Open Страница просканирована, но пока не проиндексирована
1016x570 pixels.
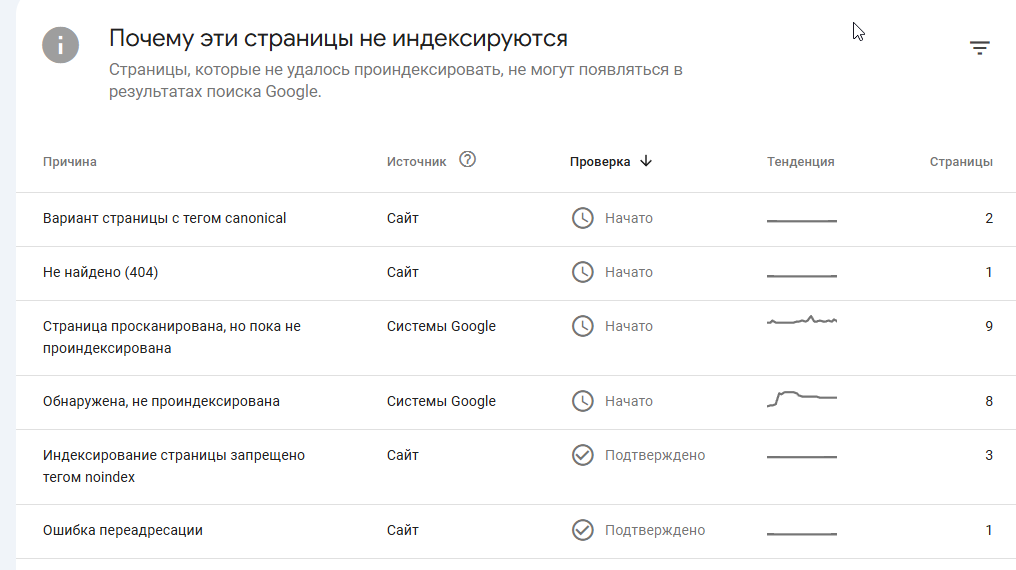click(x=172, y=337)
